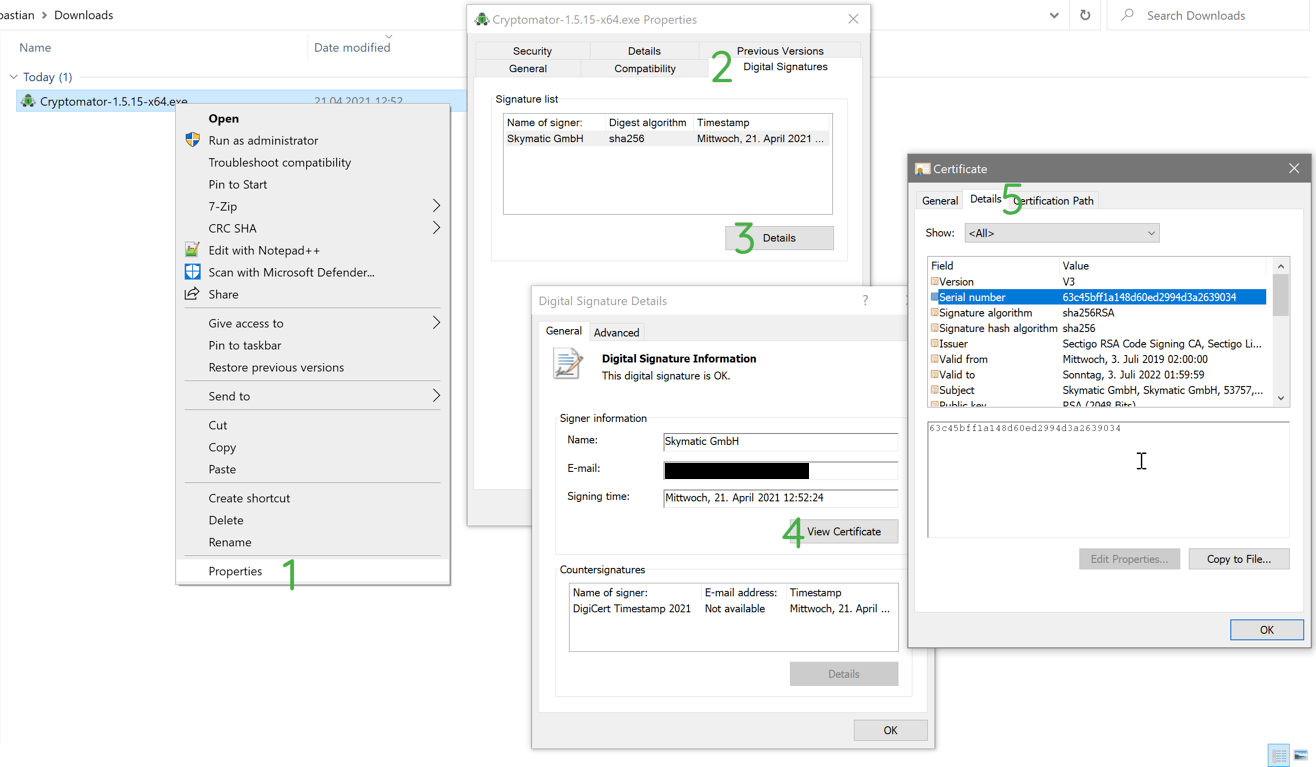Click the Cryptomator icon in Properties title bar
Viewport: 1316px width, 767px height.
coord(482,19)
